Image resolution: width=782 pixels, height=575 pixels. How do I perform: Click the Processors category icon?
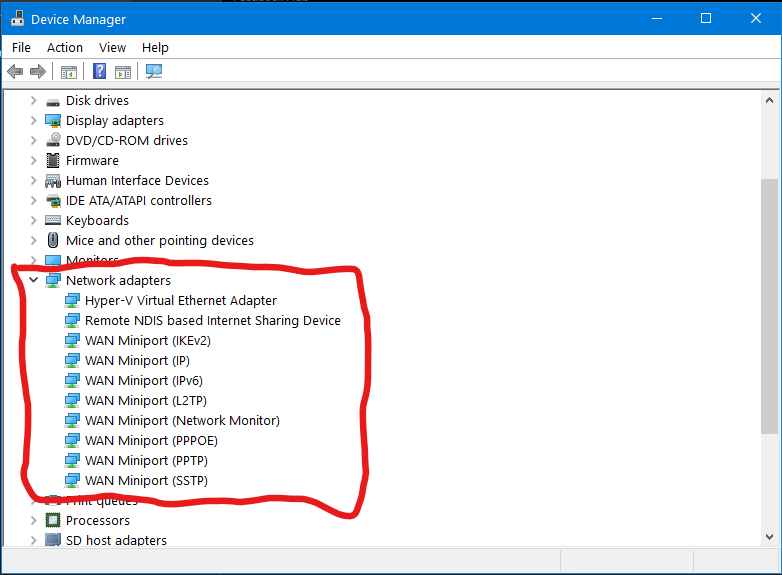53,520
